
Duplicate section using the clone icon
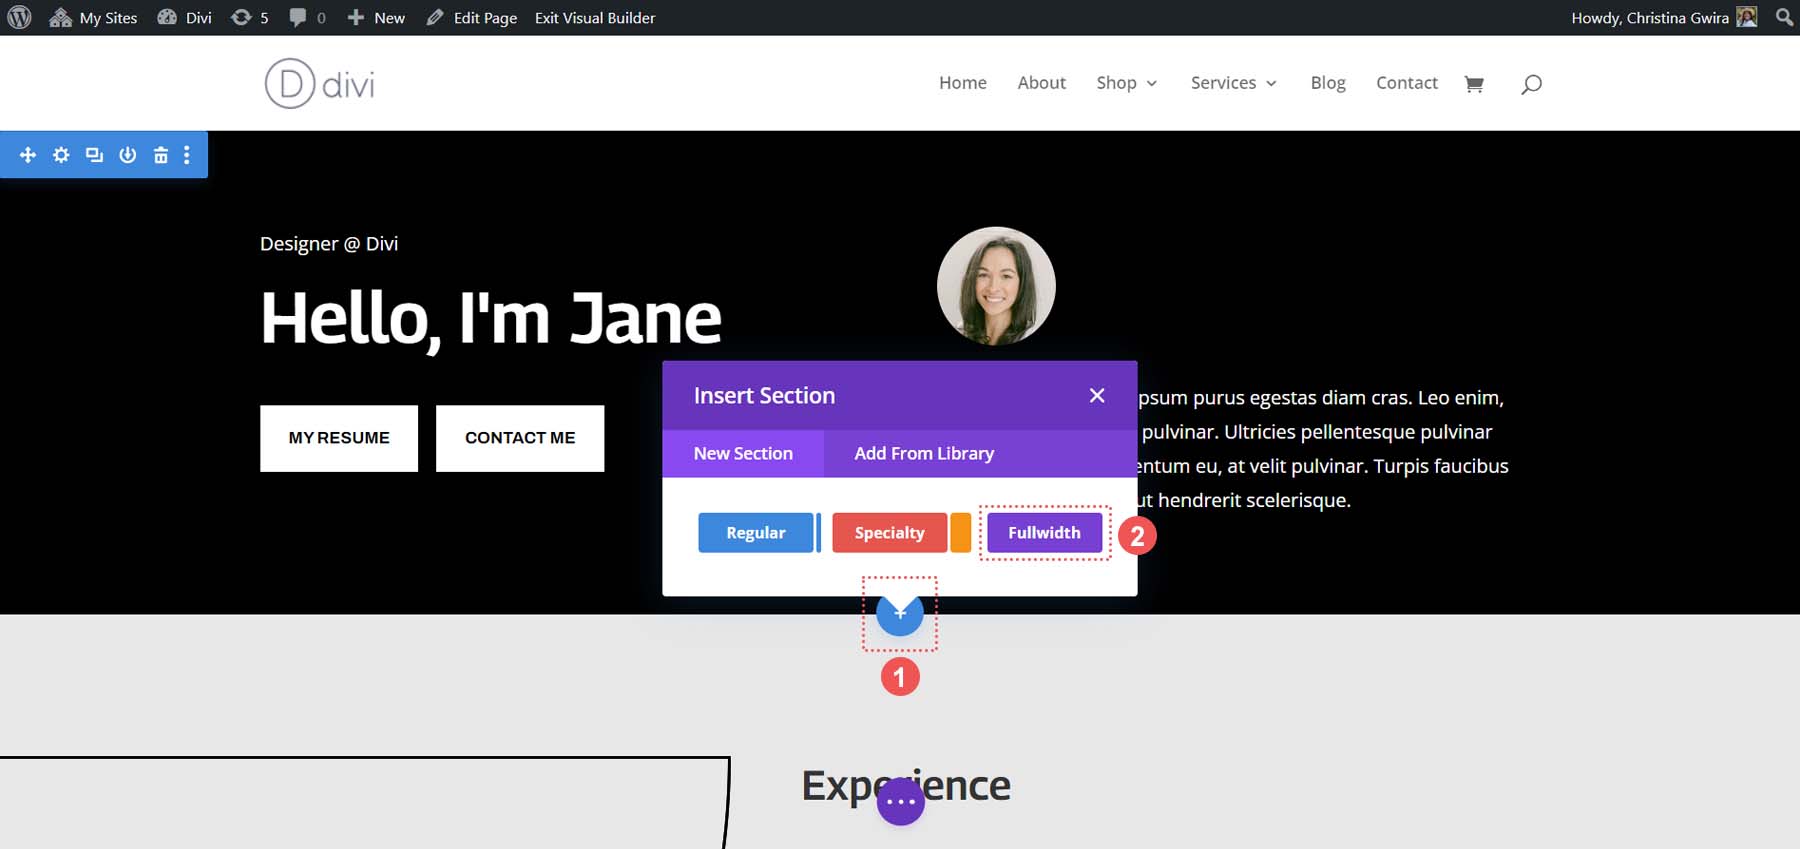point(94,155)
